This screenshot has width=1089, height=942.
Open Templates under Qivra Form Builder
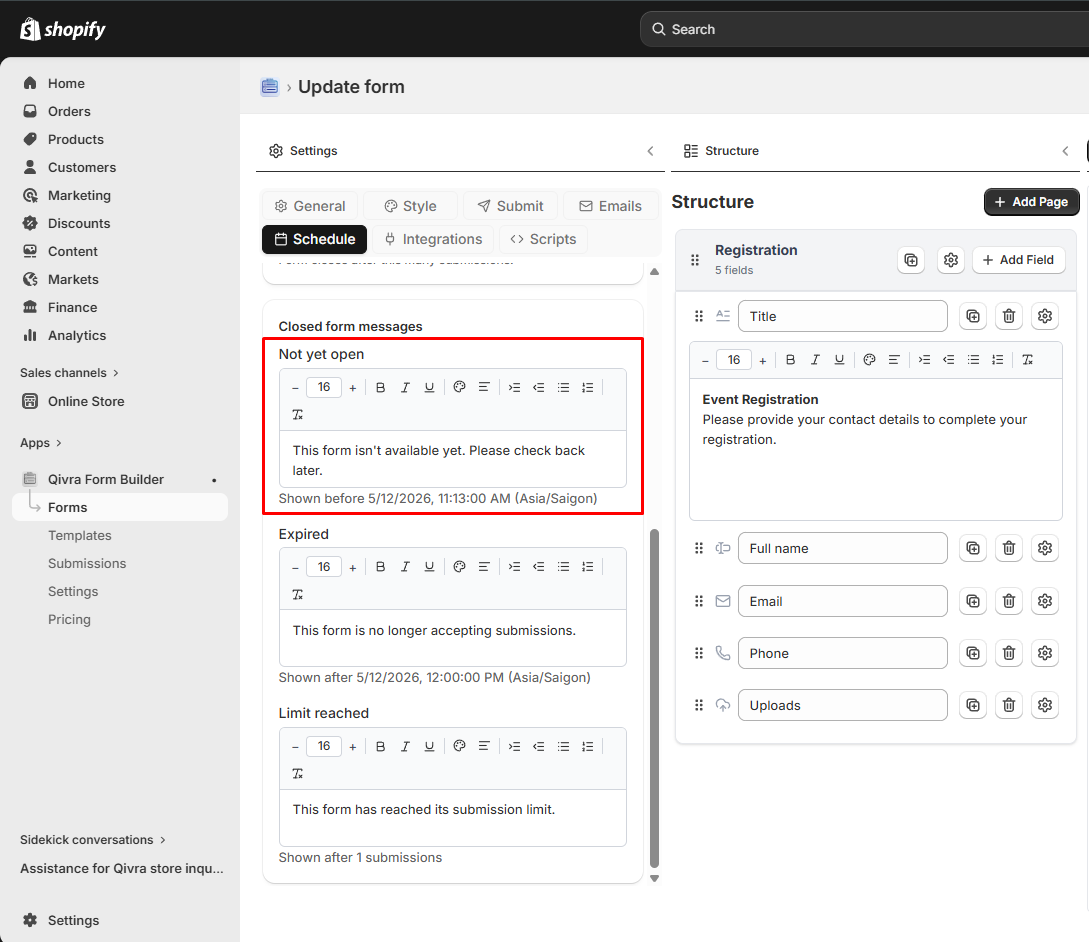pos(80,536)
